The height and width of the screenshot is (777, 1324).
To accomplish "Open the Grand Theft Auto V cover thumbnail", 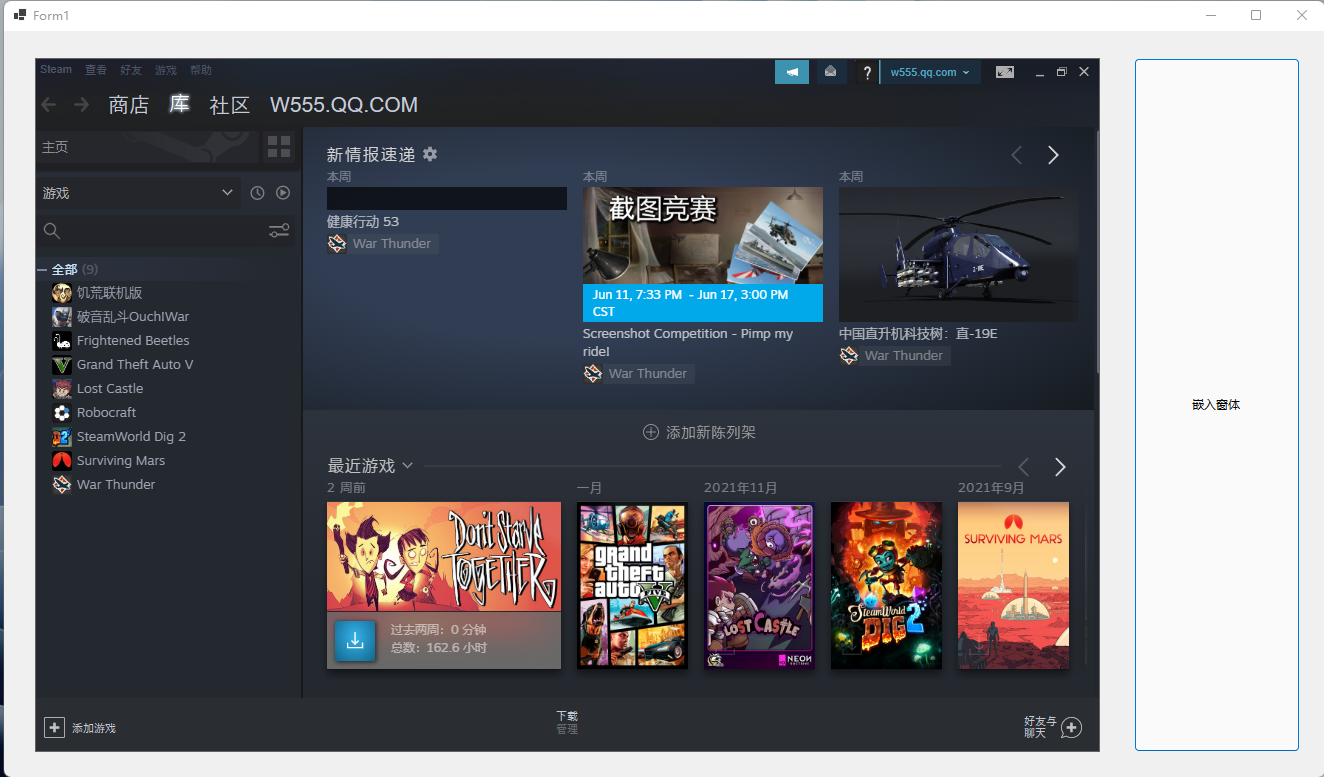I will pos(632,585).
